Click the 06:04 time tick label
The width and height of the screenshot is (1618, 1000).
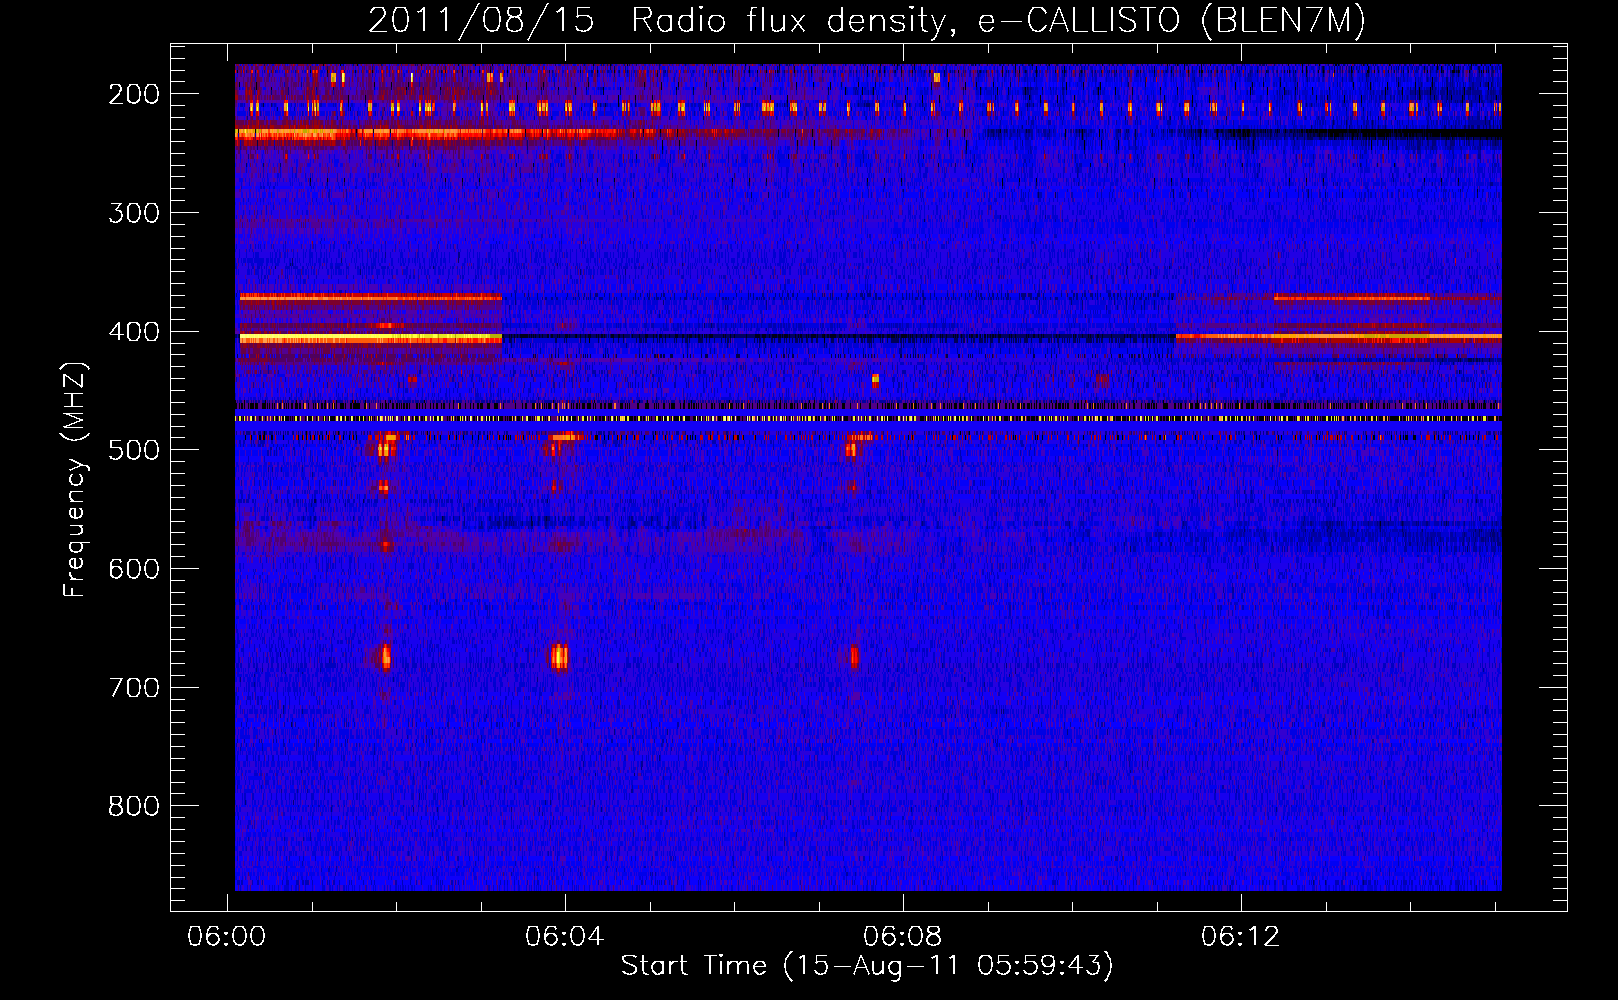point(565,936)
